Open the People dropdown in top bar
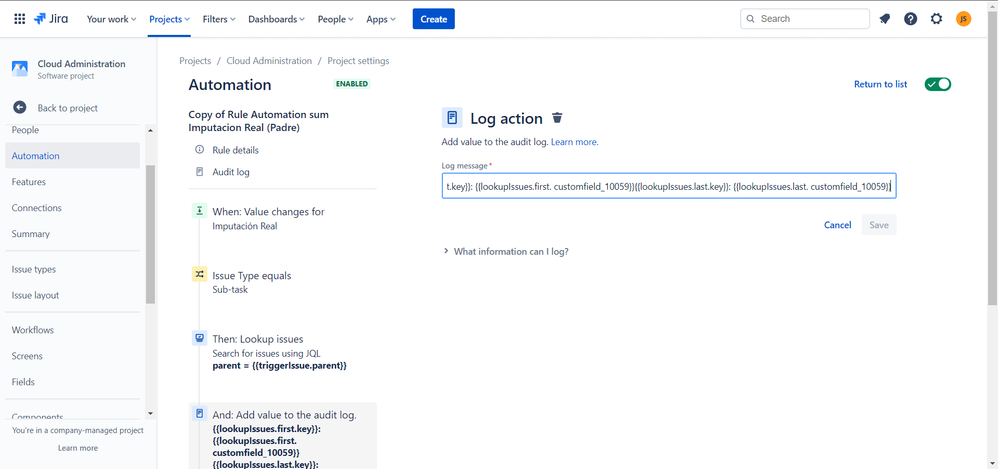The width and height of the screenshot is (998, 469). tap(335, 19)
